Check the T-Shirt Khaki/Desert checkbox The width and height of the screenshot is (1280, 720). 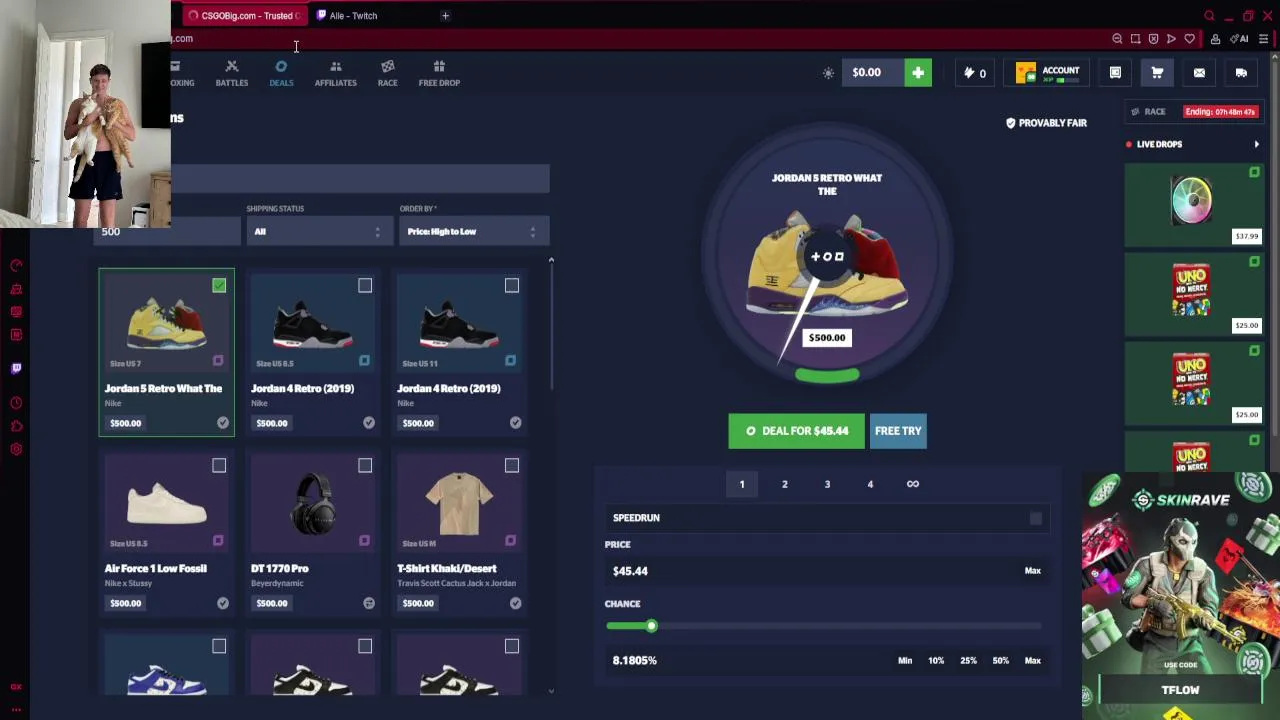[511, 466]
